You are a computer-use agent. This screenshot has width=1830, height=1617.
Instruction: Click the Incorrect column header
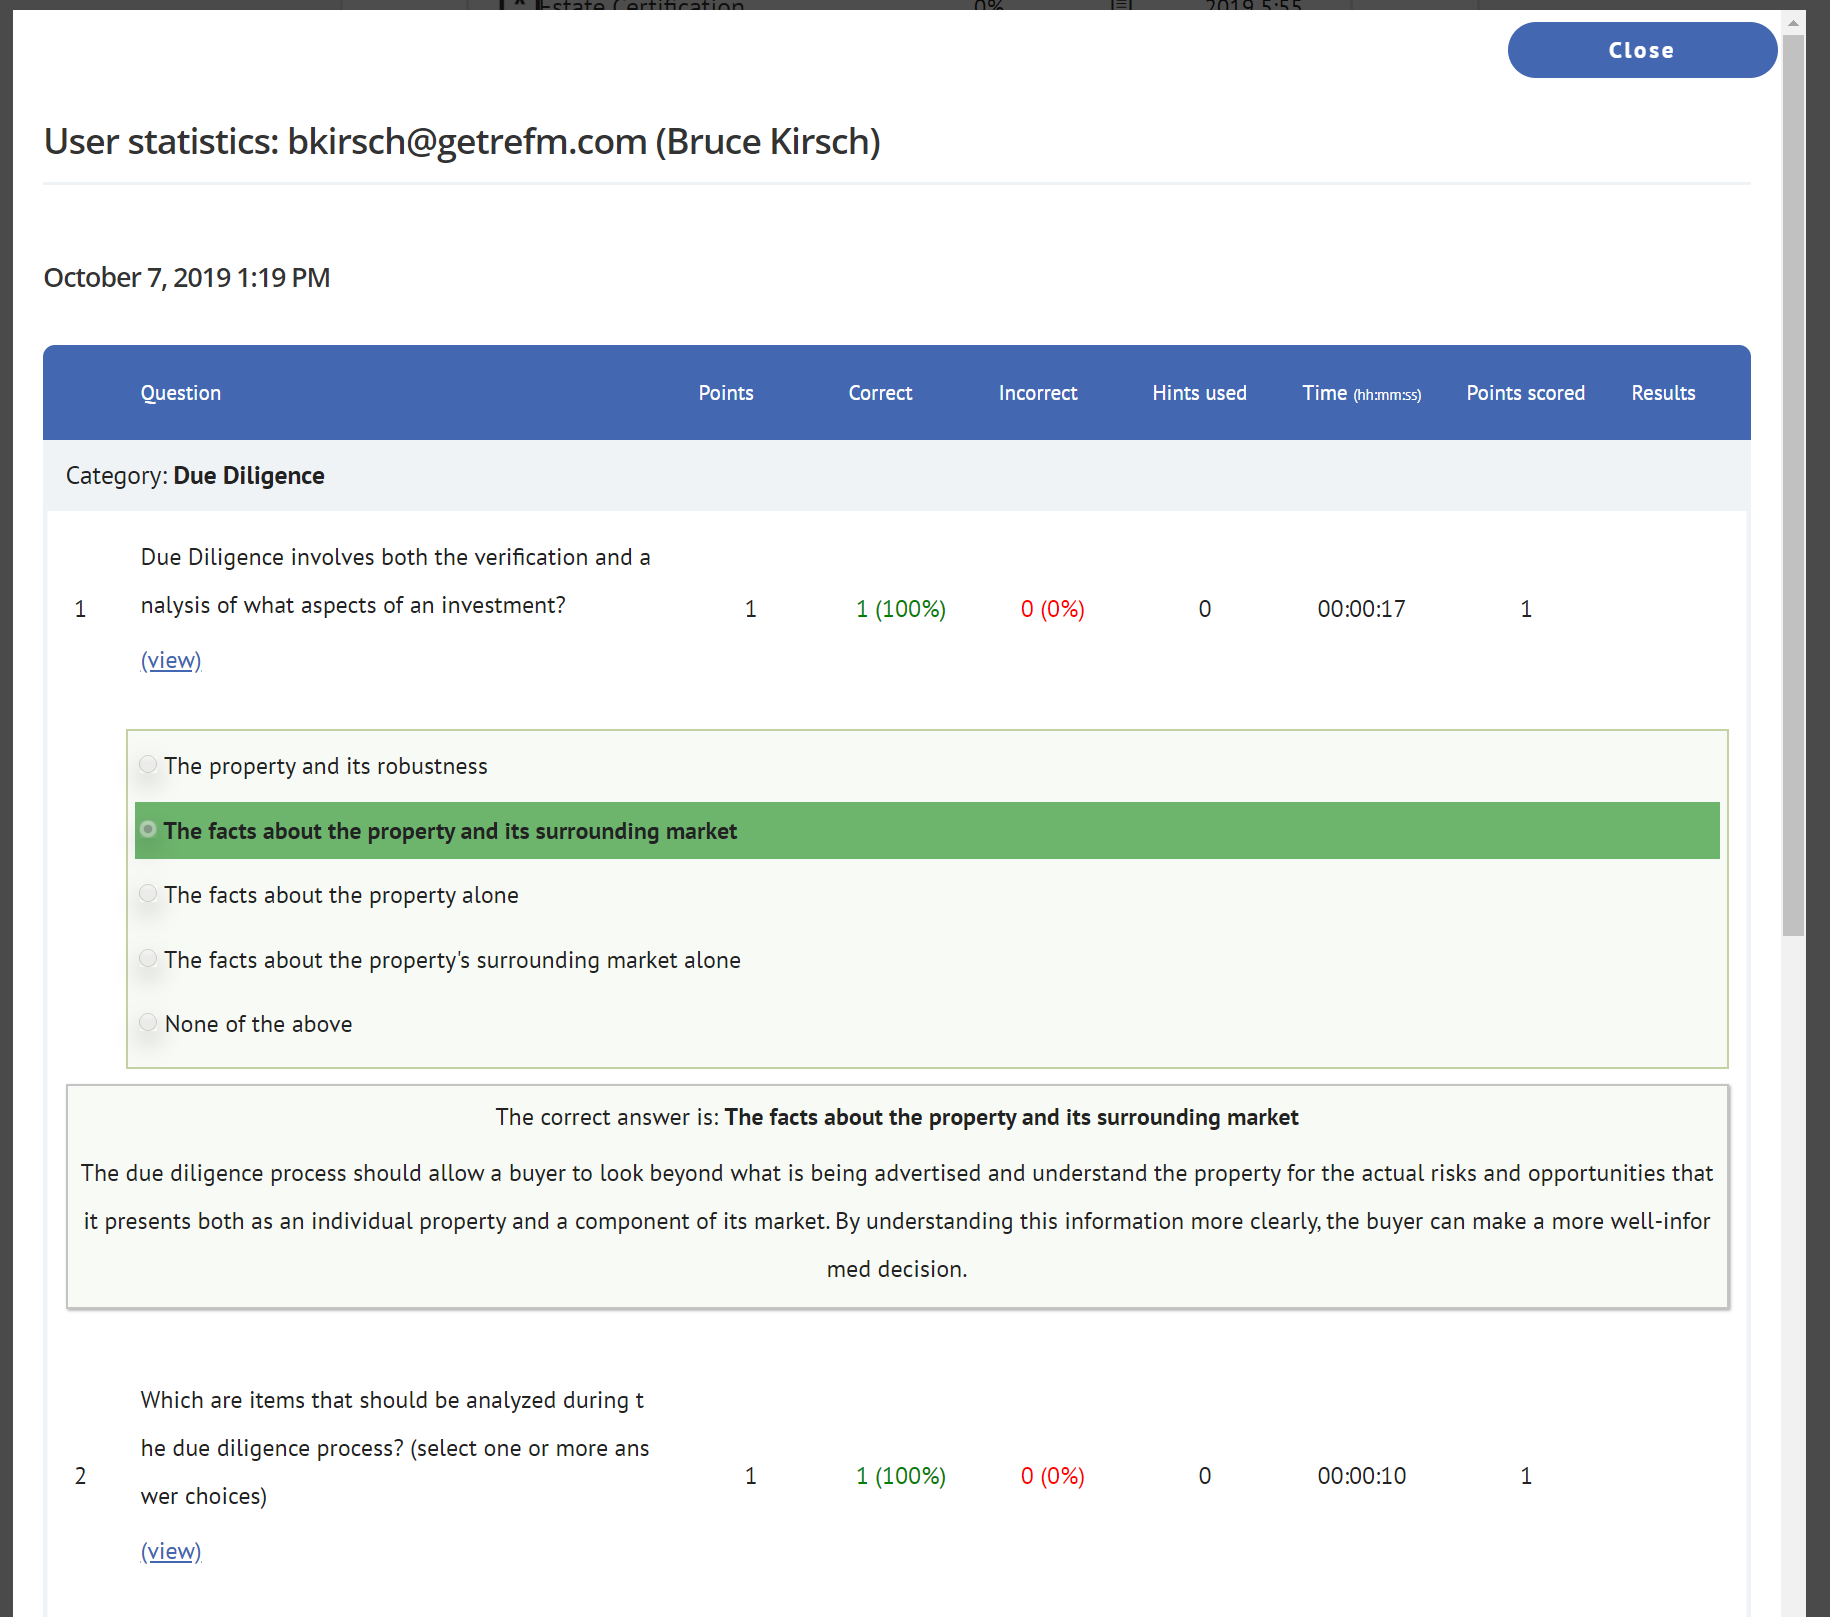click(x=1037, y=393)
